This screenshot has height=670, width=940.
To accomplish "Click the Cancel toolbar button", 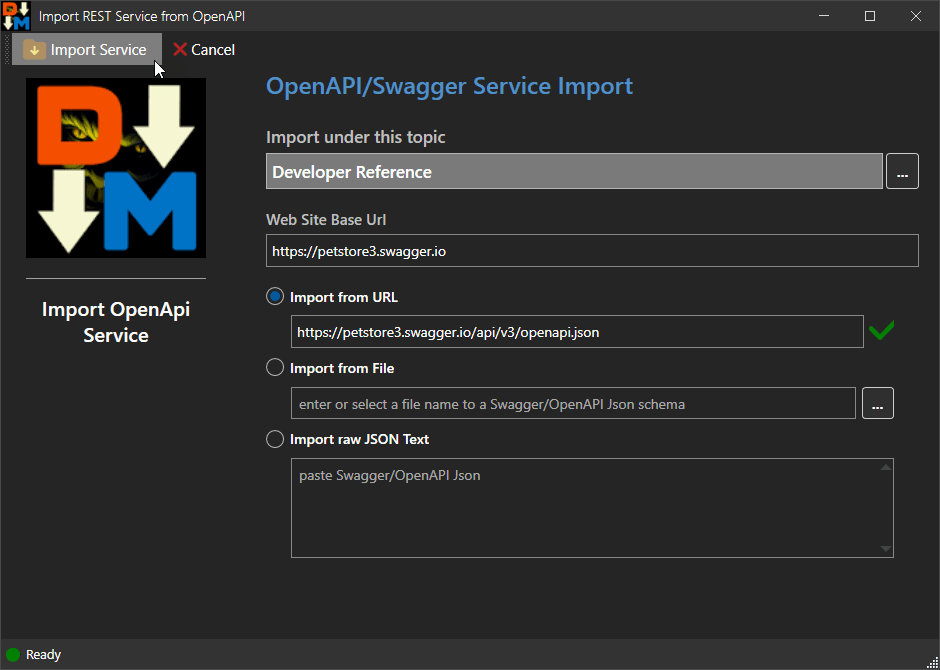I will 204,49.
